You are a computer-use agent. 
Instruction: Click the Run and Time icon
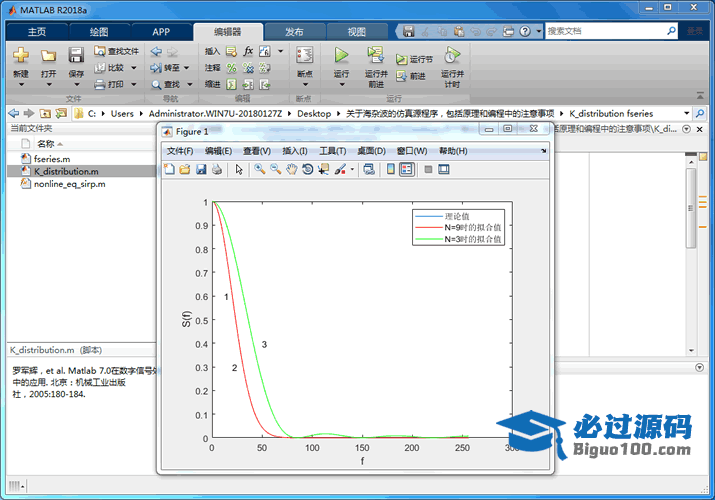coord(452,55)
